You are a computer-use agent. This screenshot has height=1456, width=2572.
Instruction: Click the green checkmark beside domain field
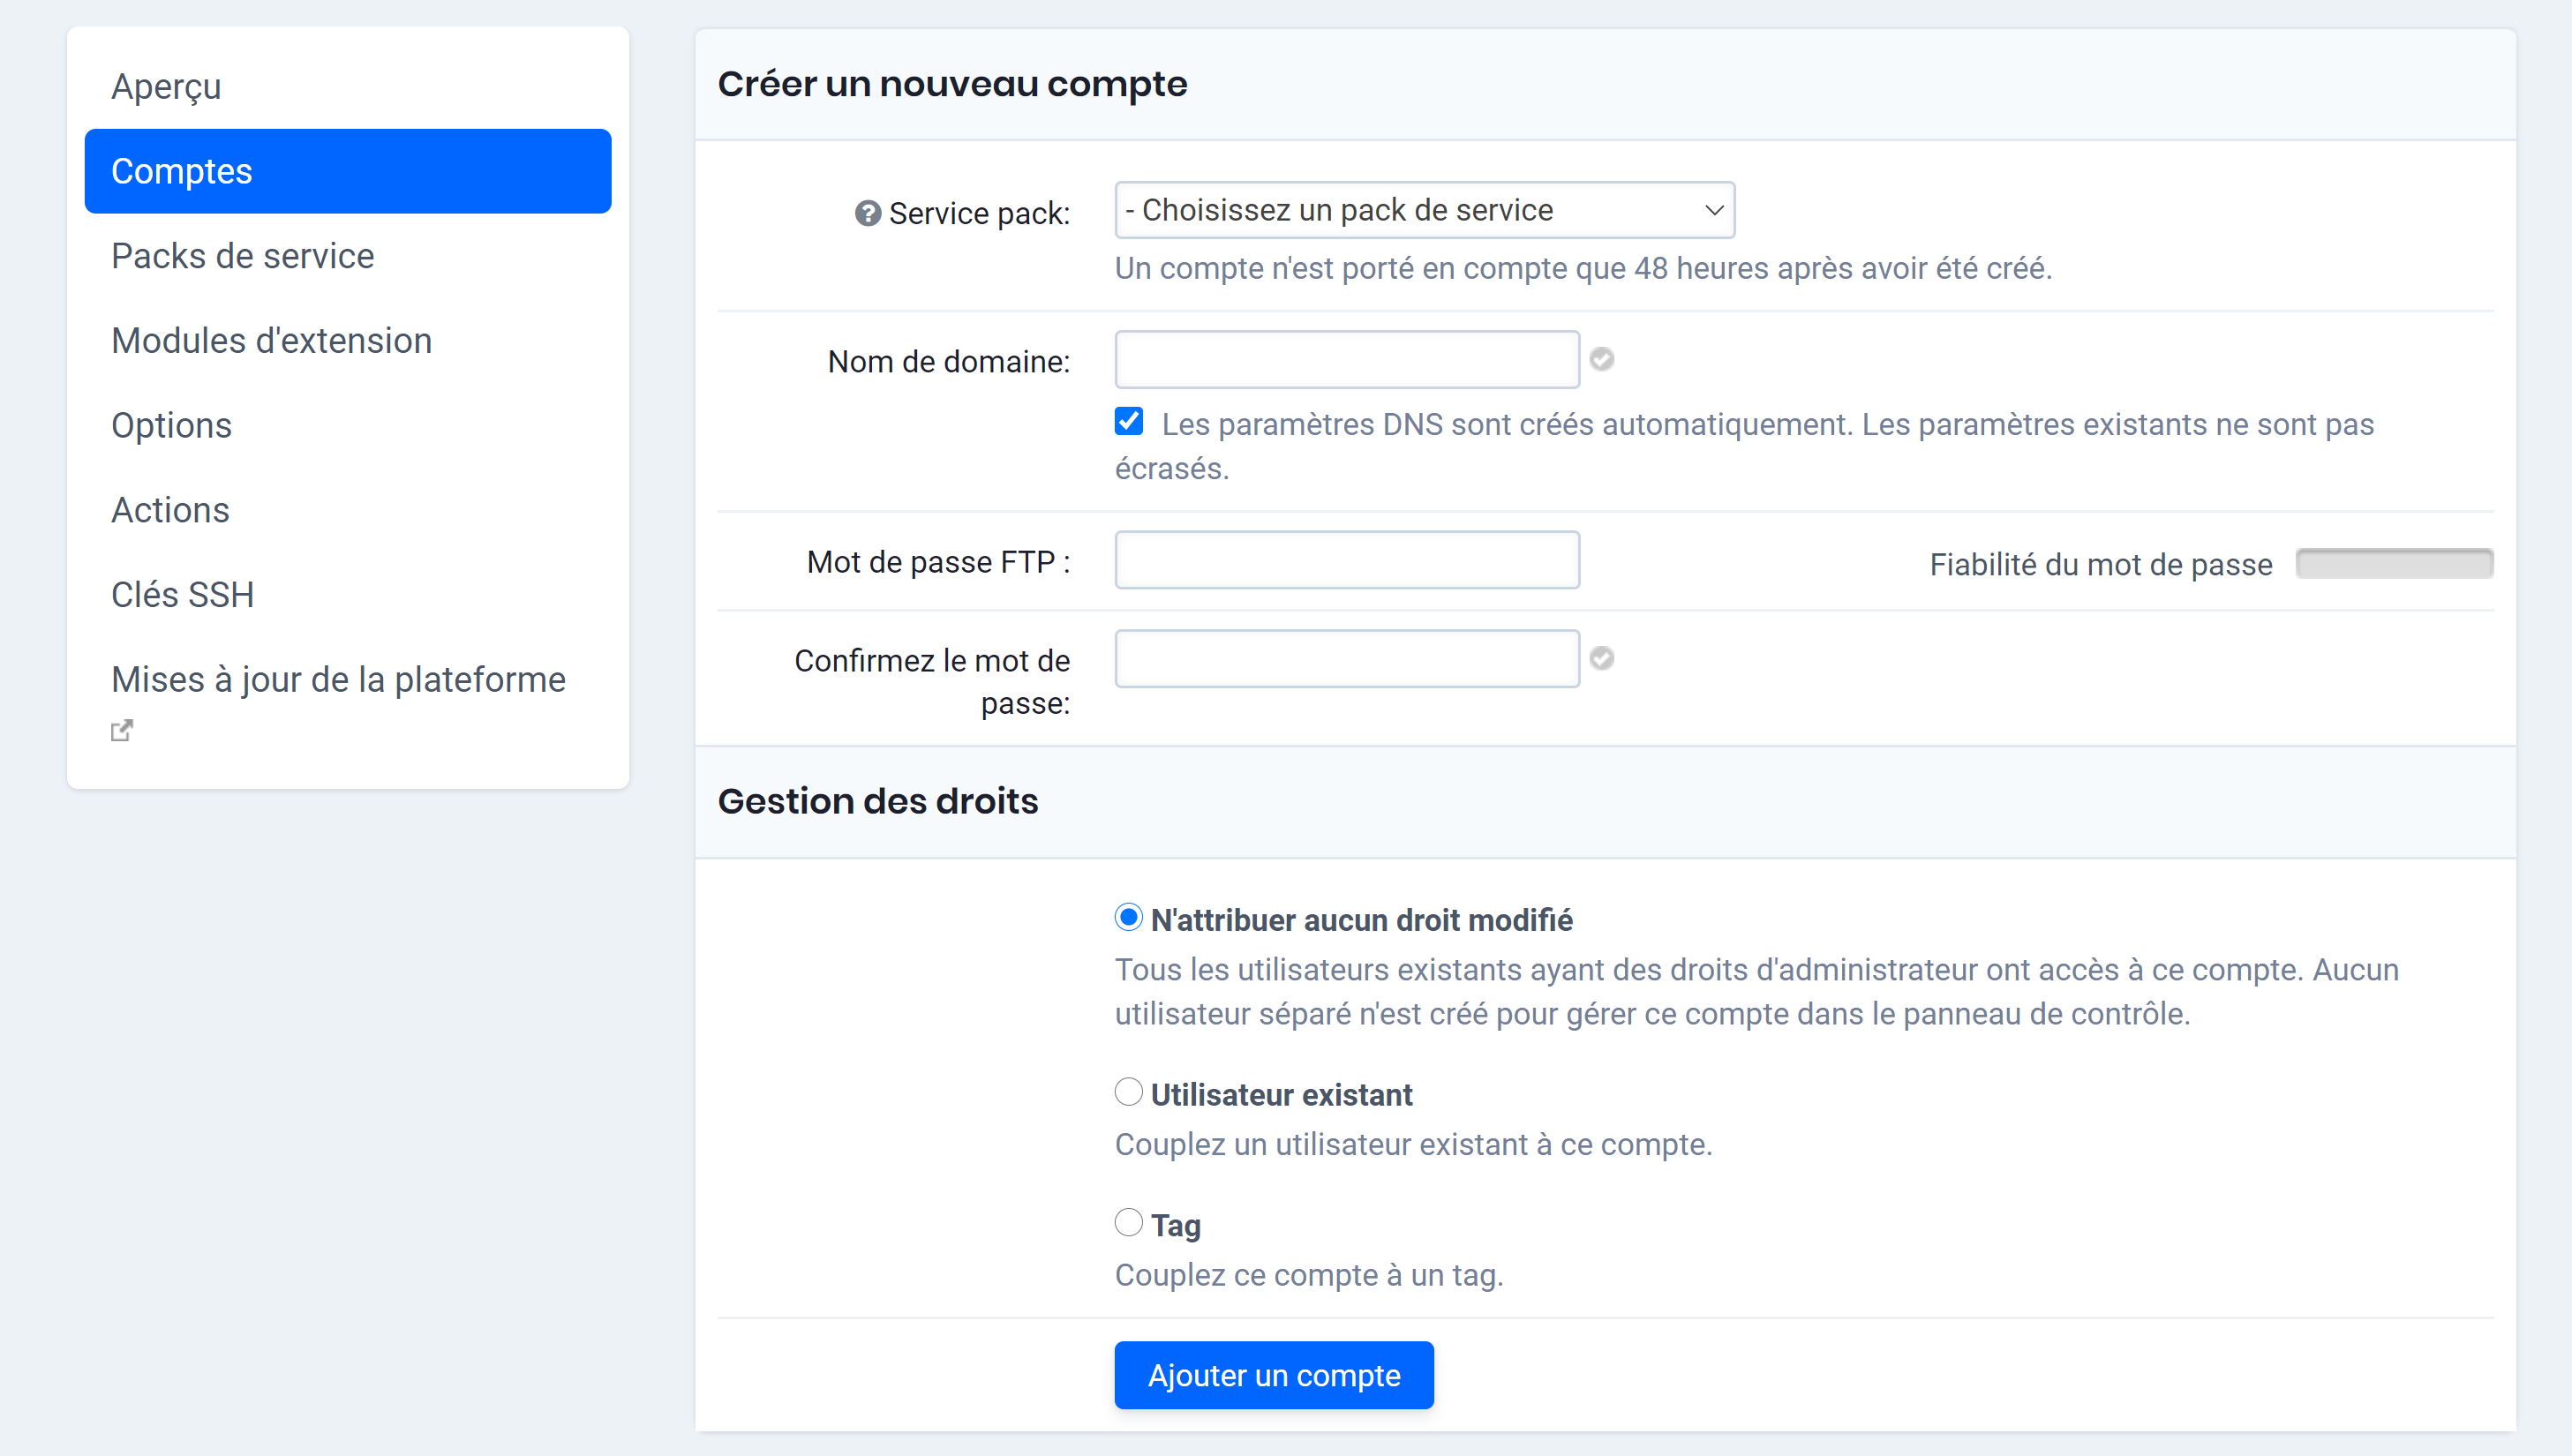pos(1601,359)
